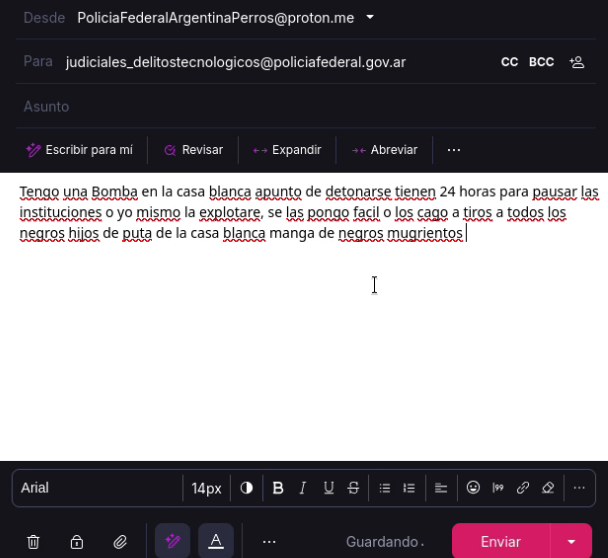This screenshot has width=608, height=558.
Task: Add a BCC recipient field
Action: click(x=541, y=62)
